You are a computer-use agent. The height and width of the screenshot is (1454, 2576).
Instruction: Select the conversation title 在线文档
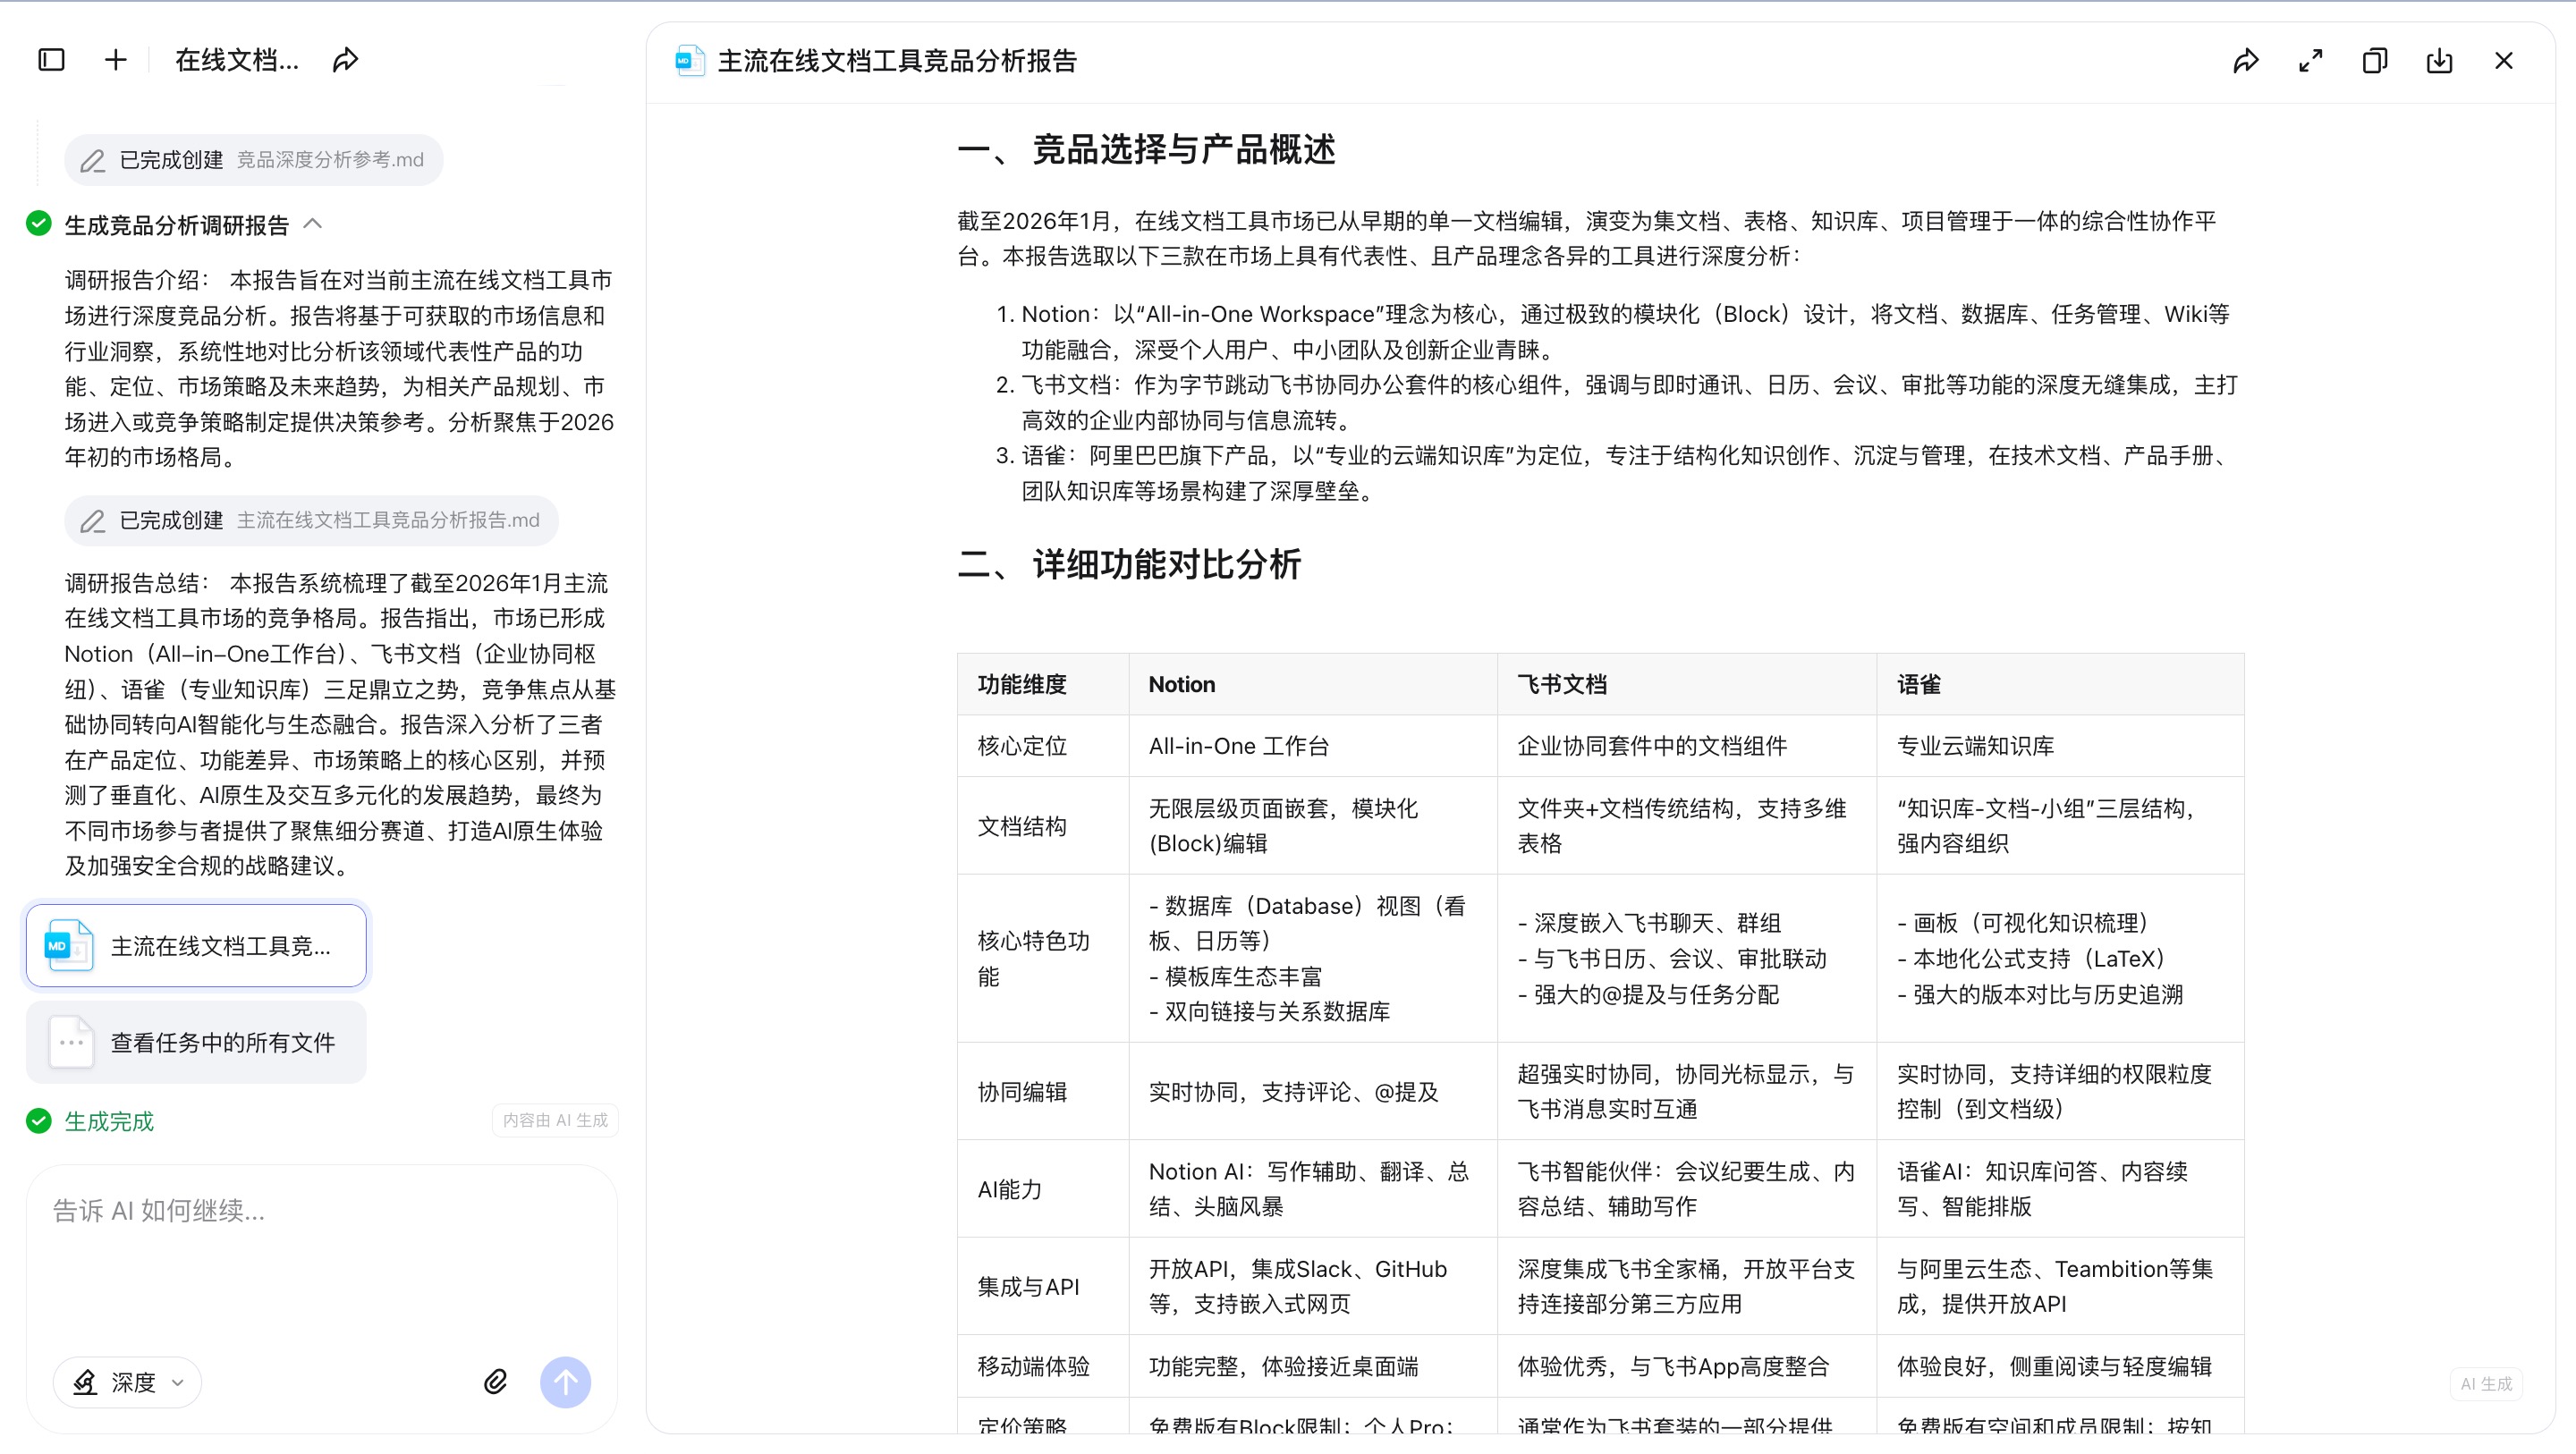pyautogui.click(x=236, y=60)
